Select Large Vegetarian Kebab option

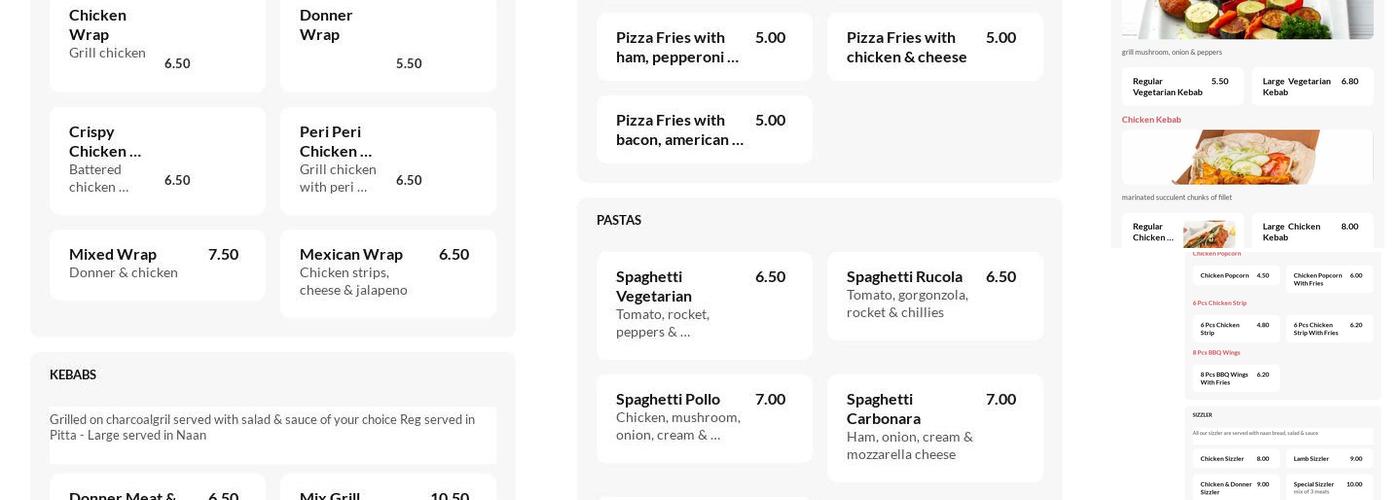1311,87
